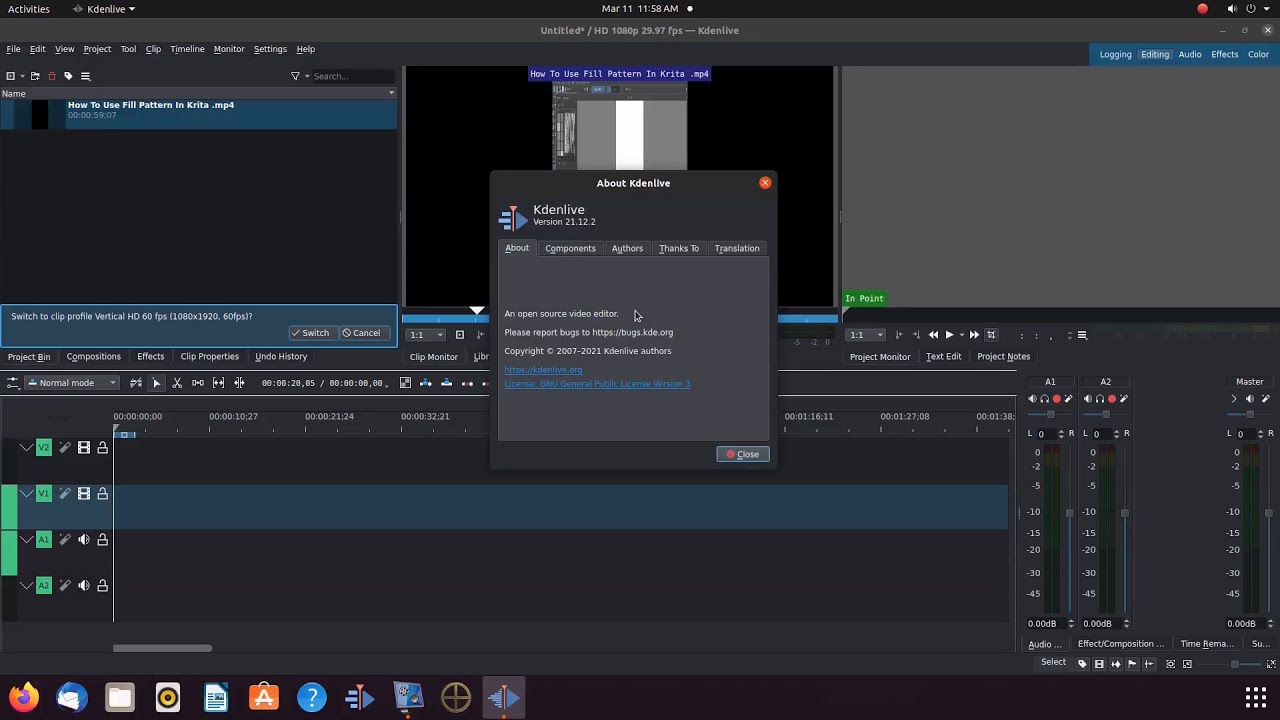Toggle the A2 record button in the mixer
This screenshot has height=720, width=1280.
pyautogui.click(x=1112, y=399)
